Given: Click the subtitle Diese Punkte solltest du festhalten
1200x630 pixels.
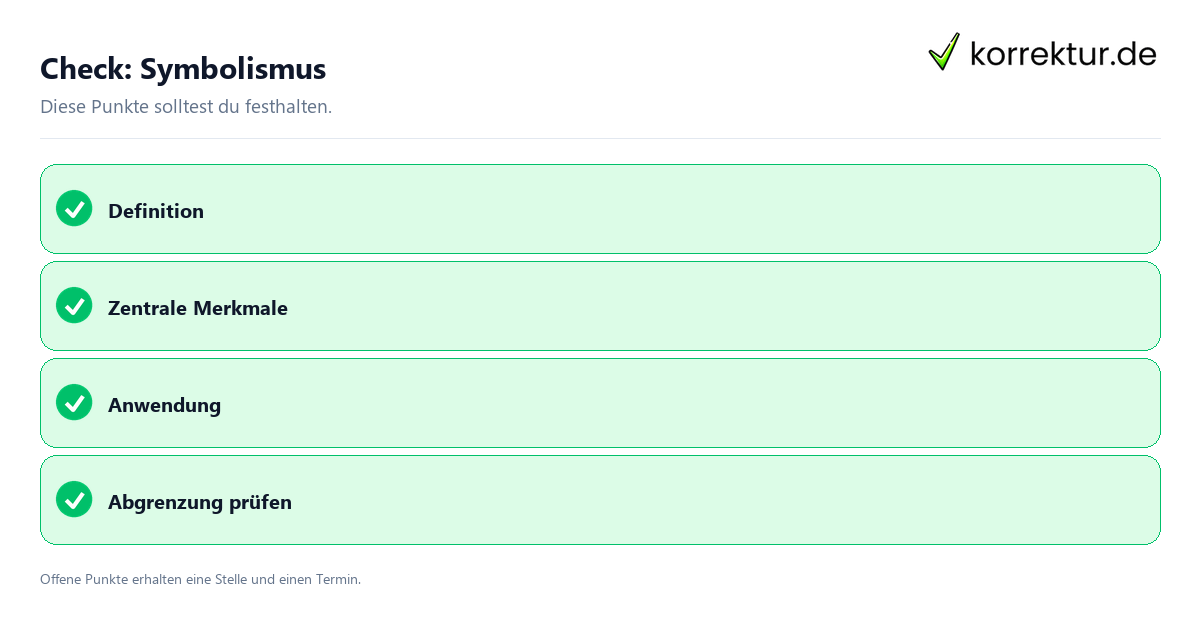Looking at the screenshot, I should tap(186, 106).
